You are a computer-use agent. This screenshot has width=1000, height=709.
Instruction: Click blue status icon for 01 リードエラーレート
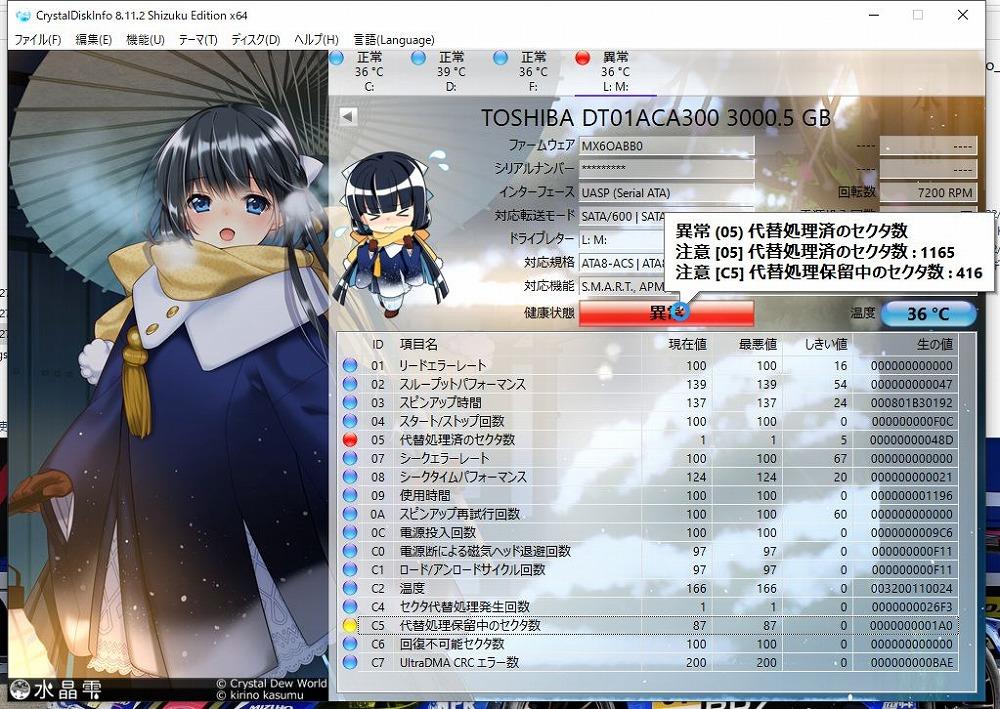(x=349, y=365)
